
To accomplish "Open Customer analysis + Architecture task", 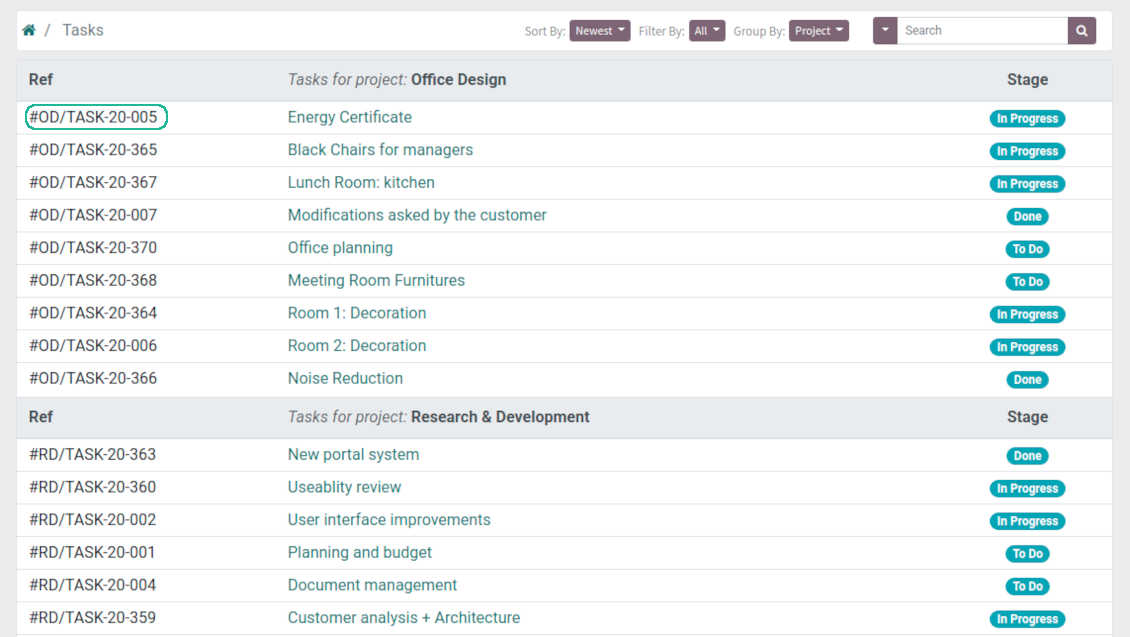I will click(x=403, y=618).
